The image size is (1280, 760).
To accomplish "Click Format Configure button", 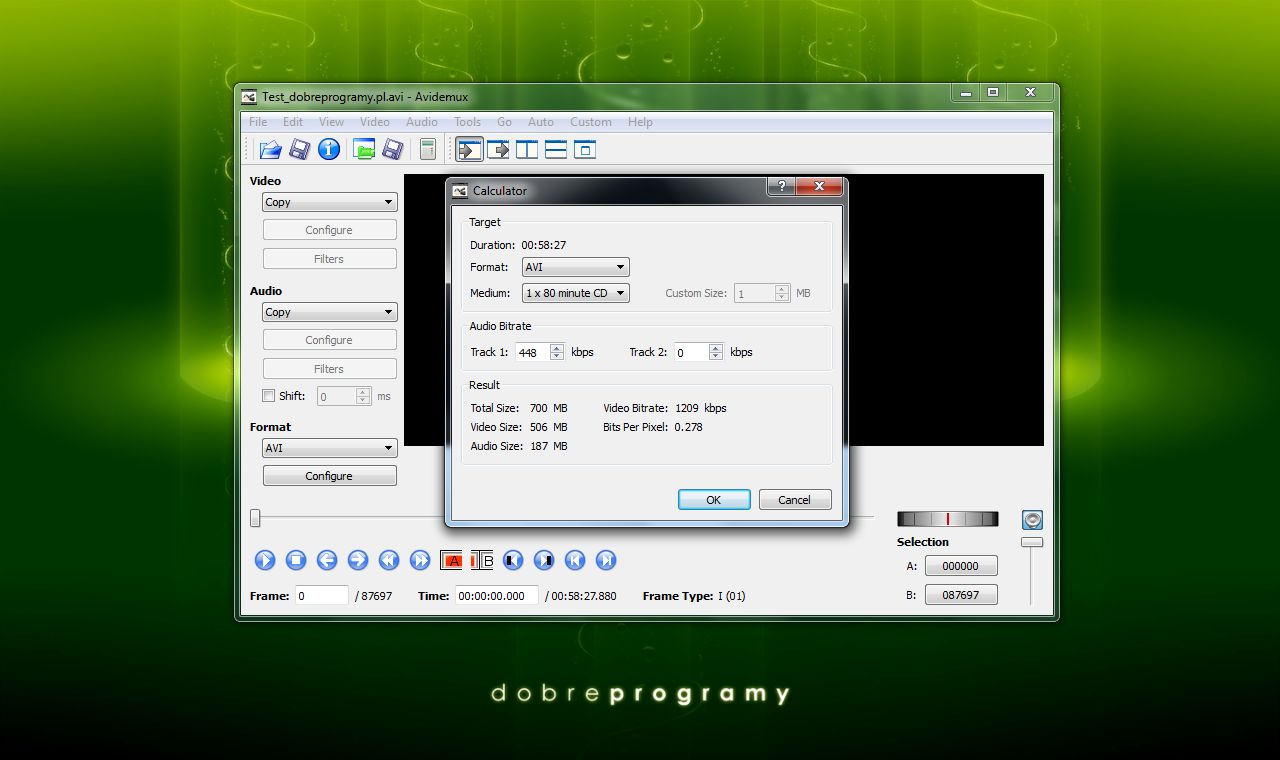I will click(x=329, y=476).
